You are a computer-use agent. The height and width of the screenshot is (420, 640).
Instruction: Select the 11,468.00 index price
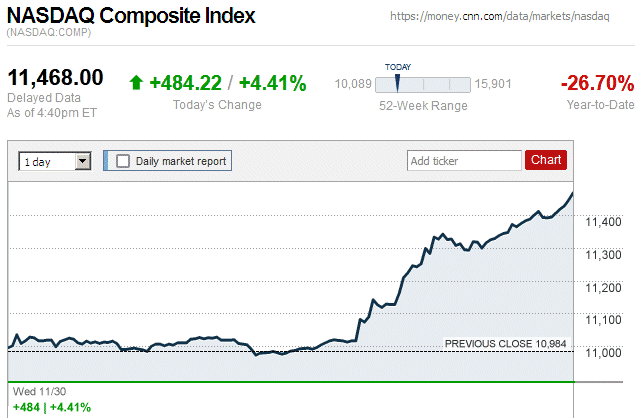[56, 78]
